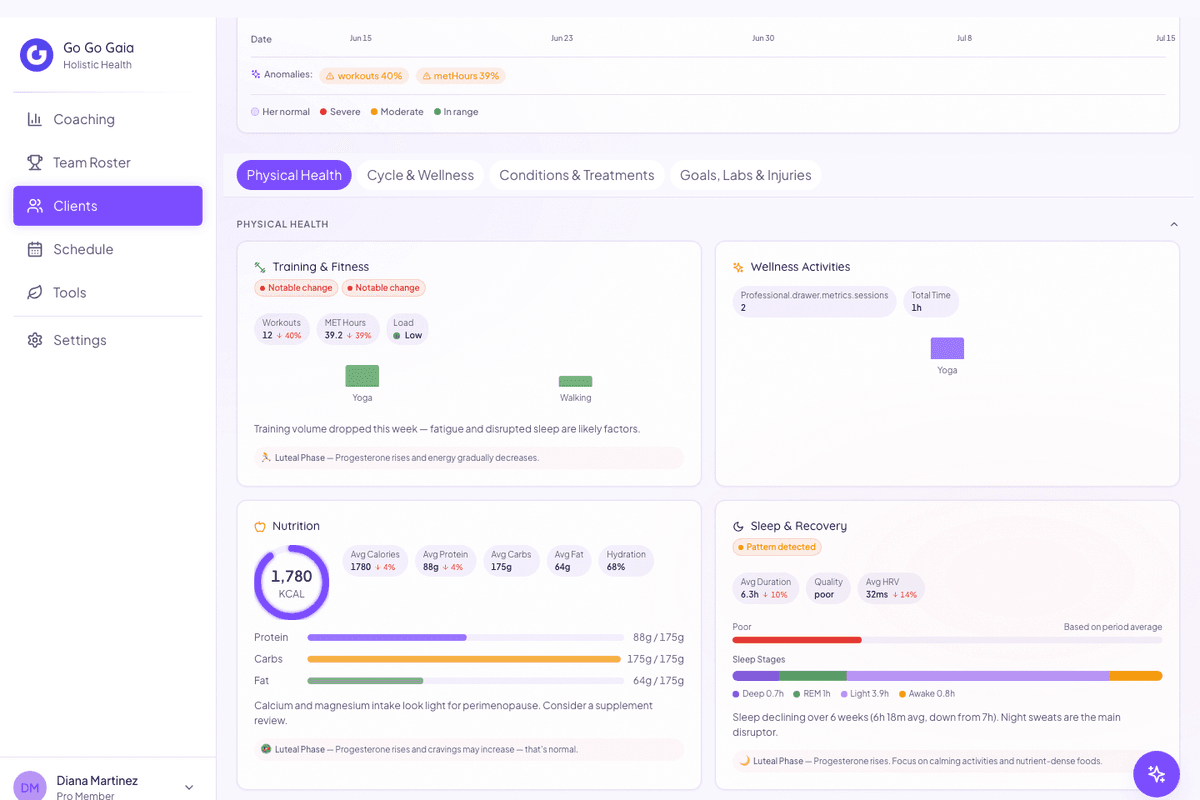Click the red Poor sleep quality bar
1200x800 pixels.
point(797,640)
